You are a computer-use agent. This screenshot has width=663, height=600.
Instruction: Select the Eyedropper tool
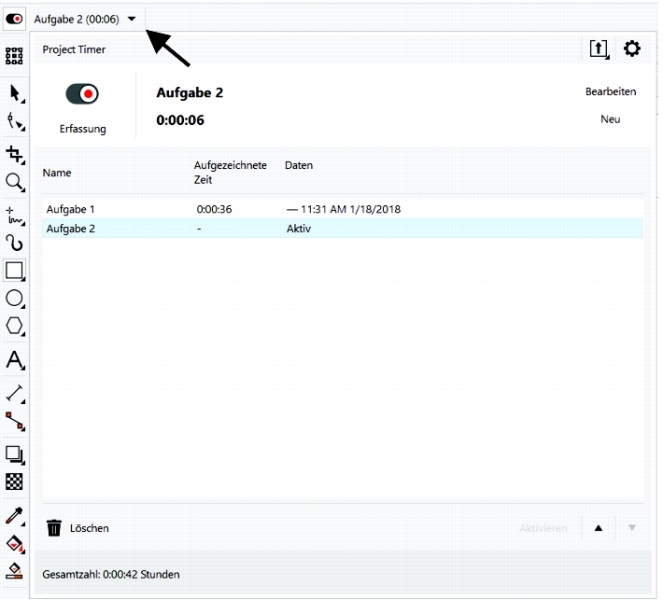14,514
